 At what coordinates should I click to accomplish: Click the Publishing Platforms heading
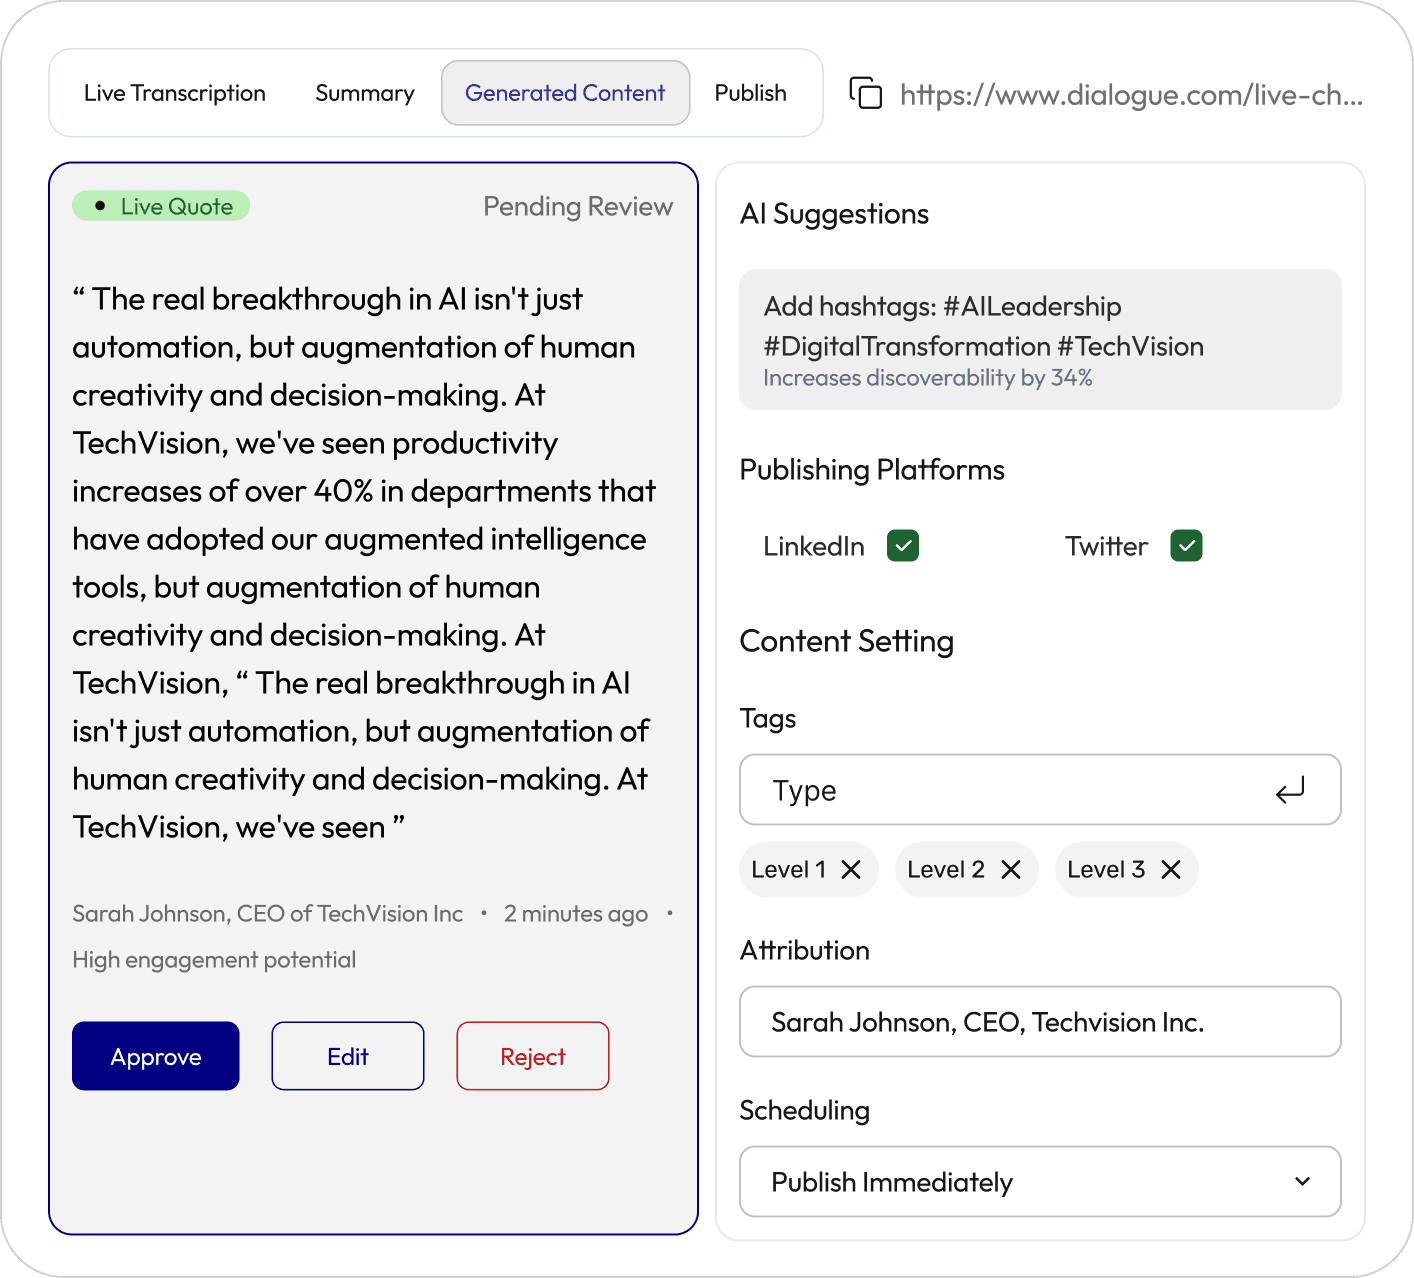tap(872, 470)
